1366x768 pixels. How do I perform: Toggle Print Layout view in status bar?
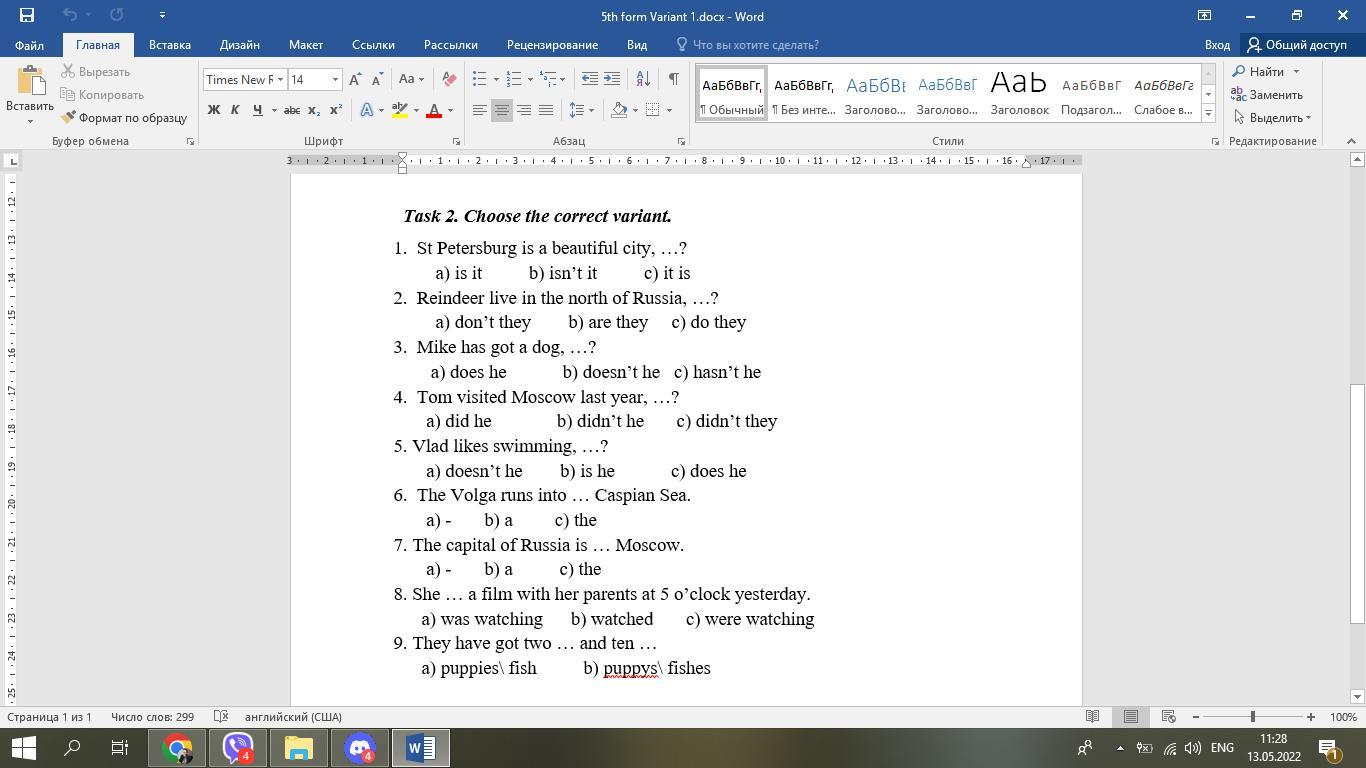point(1131,717)
